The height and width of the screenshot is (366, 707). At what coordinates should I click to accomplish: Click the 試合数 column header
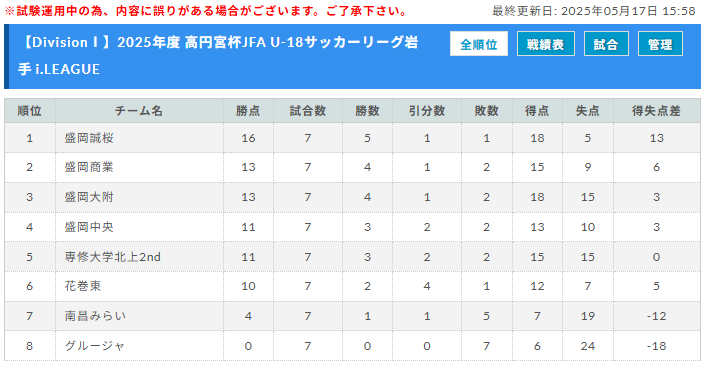308,111
